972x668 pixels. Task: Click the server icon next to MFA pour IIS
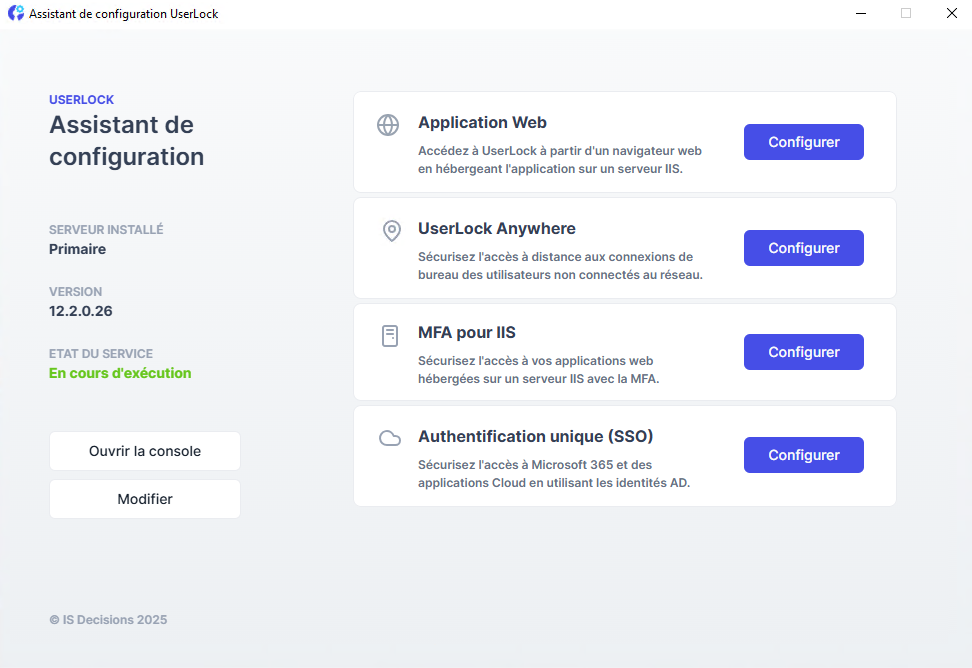(x=390, y=336)
